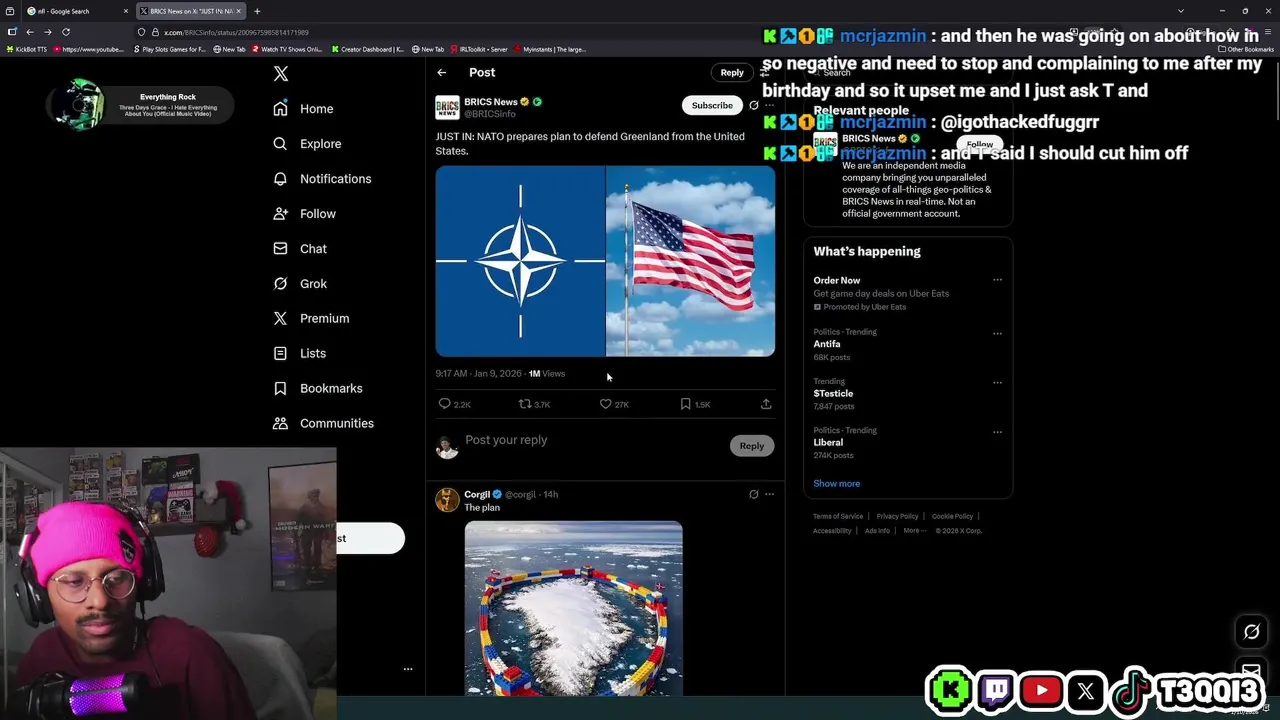Image resolution: width=1280 pixels, height=720 pixels.
Task: Open more options for the Order Now promotion
Action: (x=997, y=281)
